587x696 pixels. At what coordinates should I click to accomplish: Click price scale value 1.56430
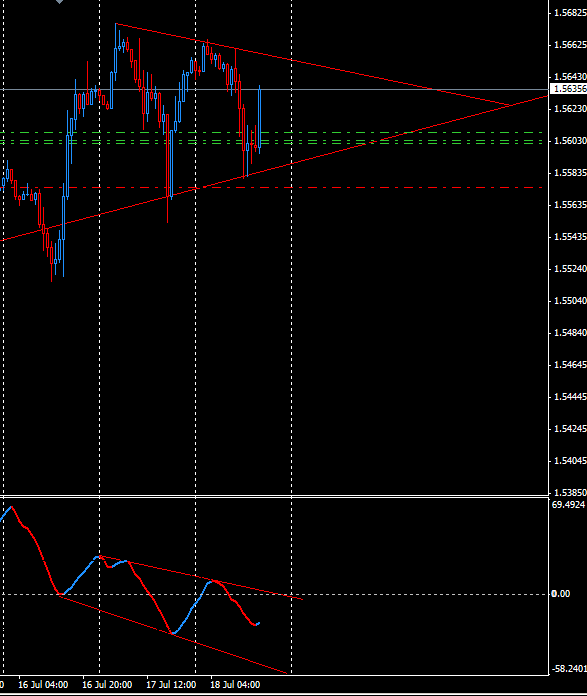tap(570, 77)
